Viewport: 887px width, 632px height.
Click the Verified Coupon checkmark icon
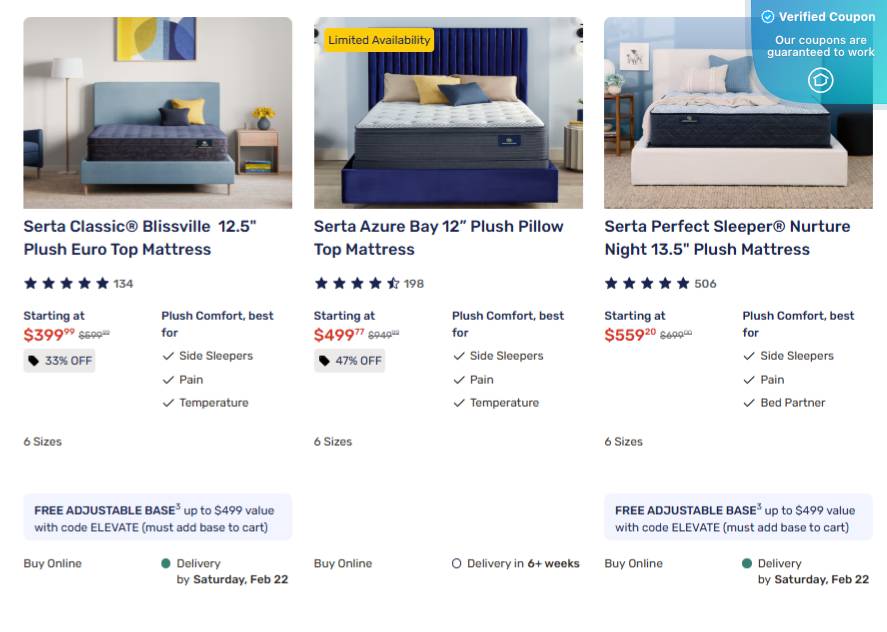(767, 17)
